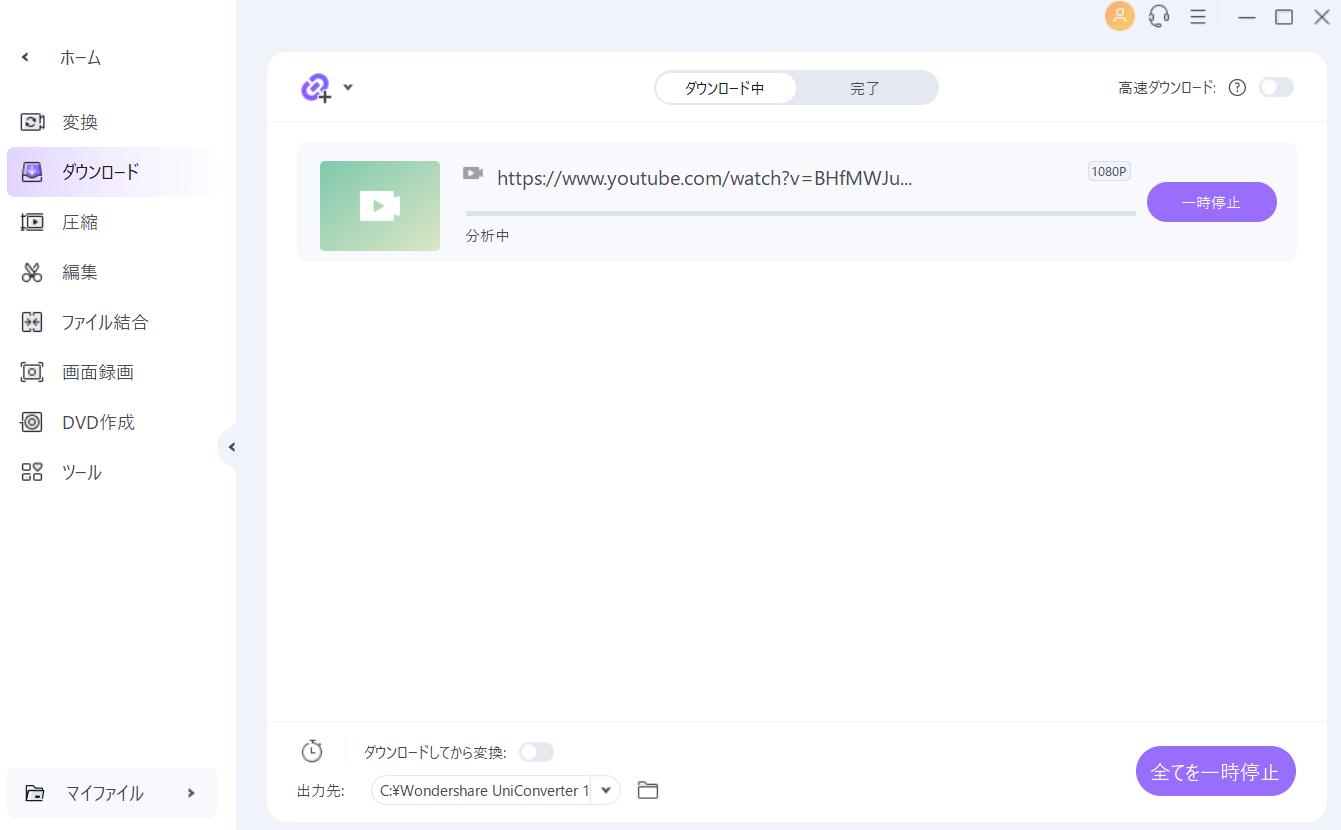Minimize the UniConverter window

tap(1246, 17)
